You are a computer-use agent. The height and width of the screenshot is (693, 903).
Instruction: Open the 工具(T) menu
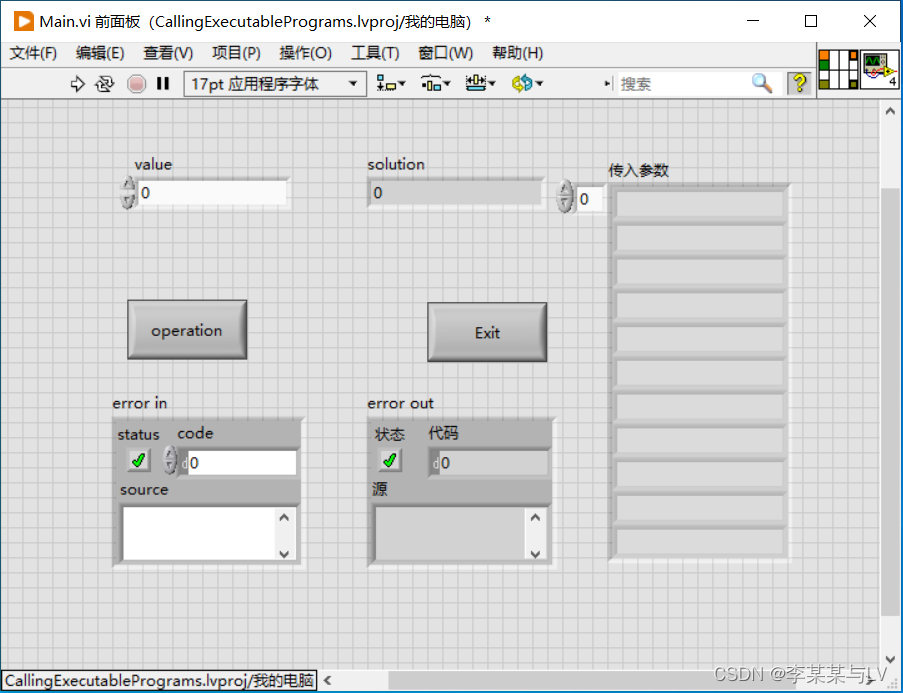pyautogui.click(x=375, y=53)
